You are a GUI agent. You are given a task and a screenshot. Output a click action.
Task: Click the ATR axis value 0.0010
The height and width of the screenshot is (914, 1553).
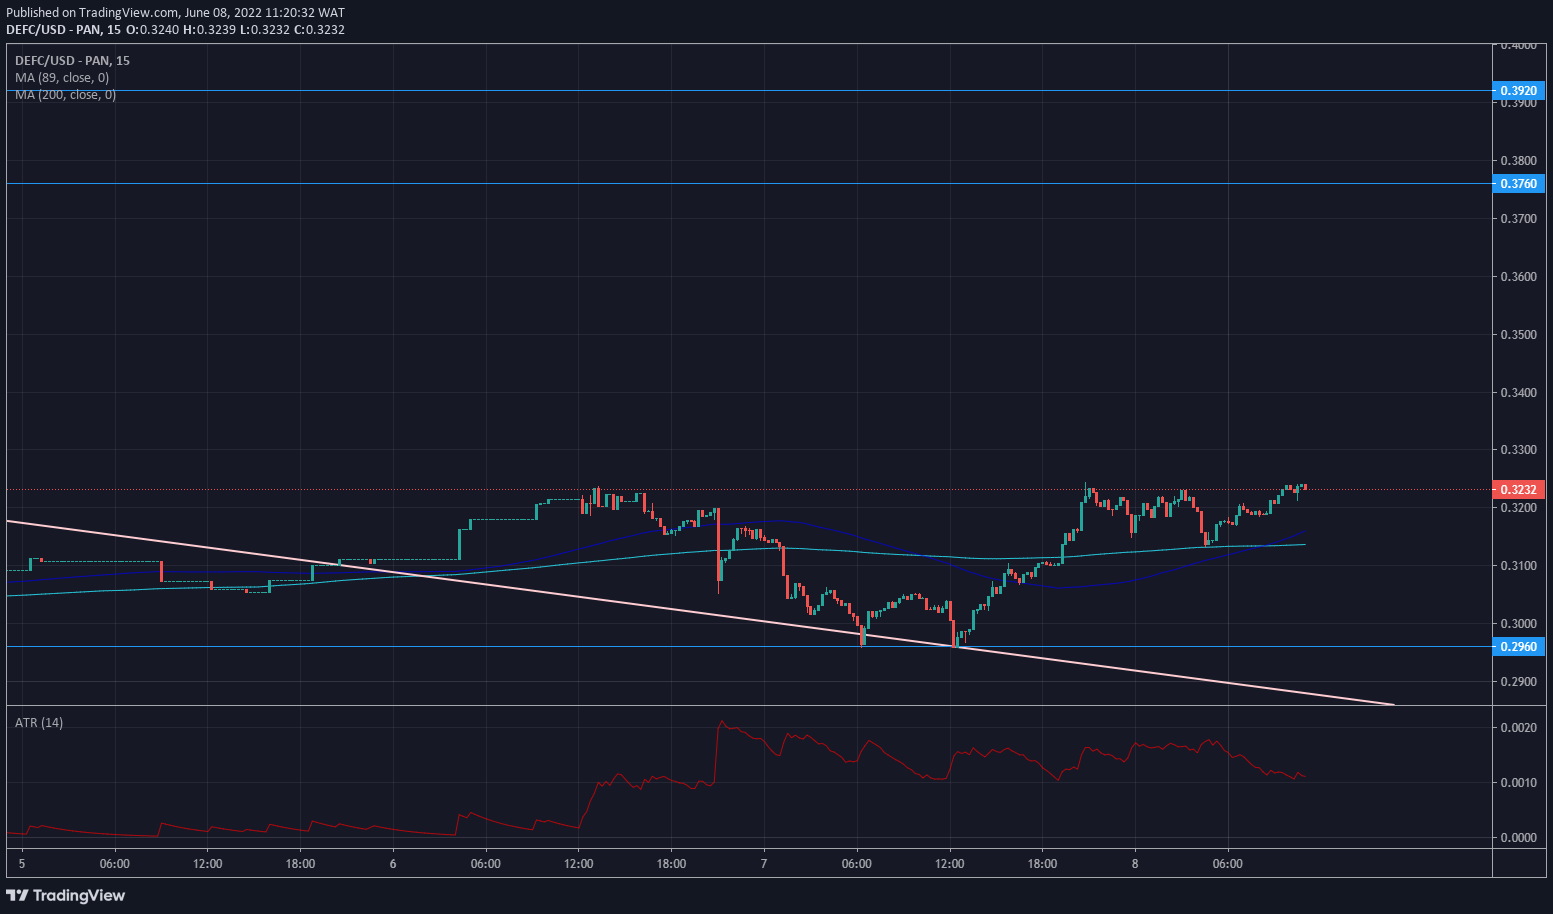(1518, 783)
